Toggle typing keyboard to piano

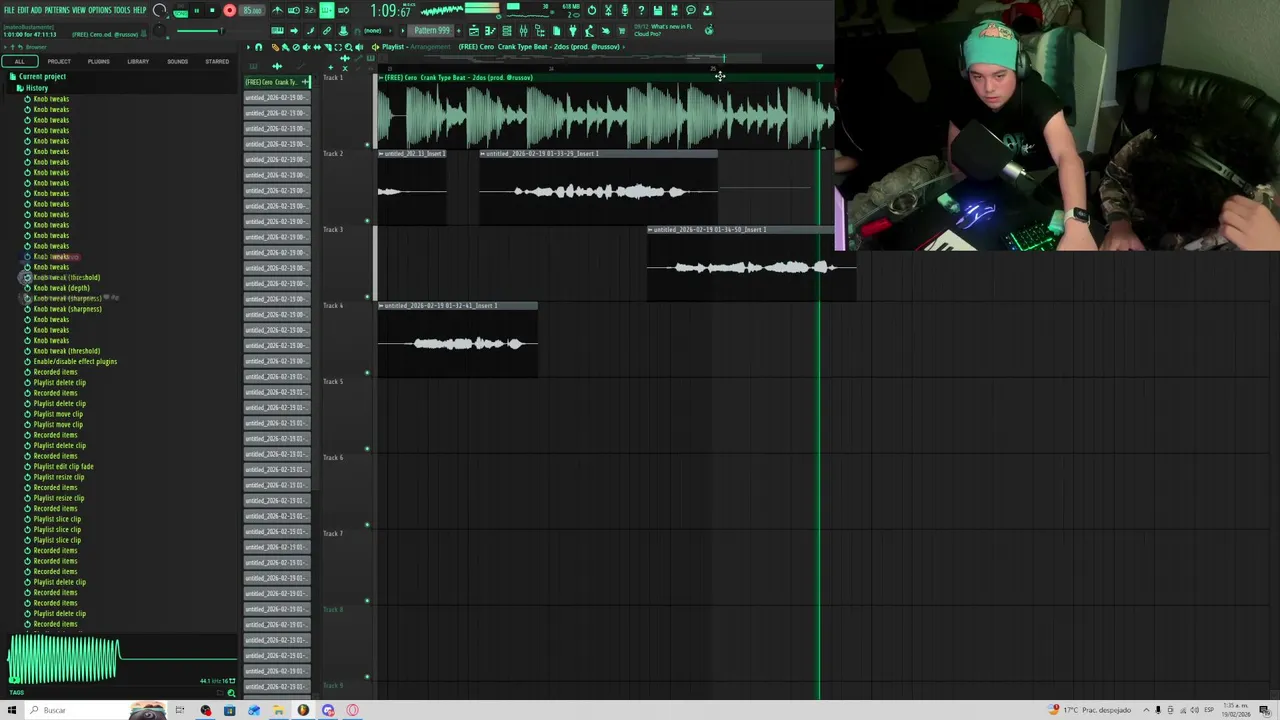pyautogui.click(x=278, y=30)
